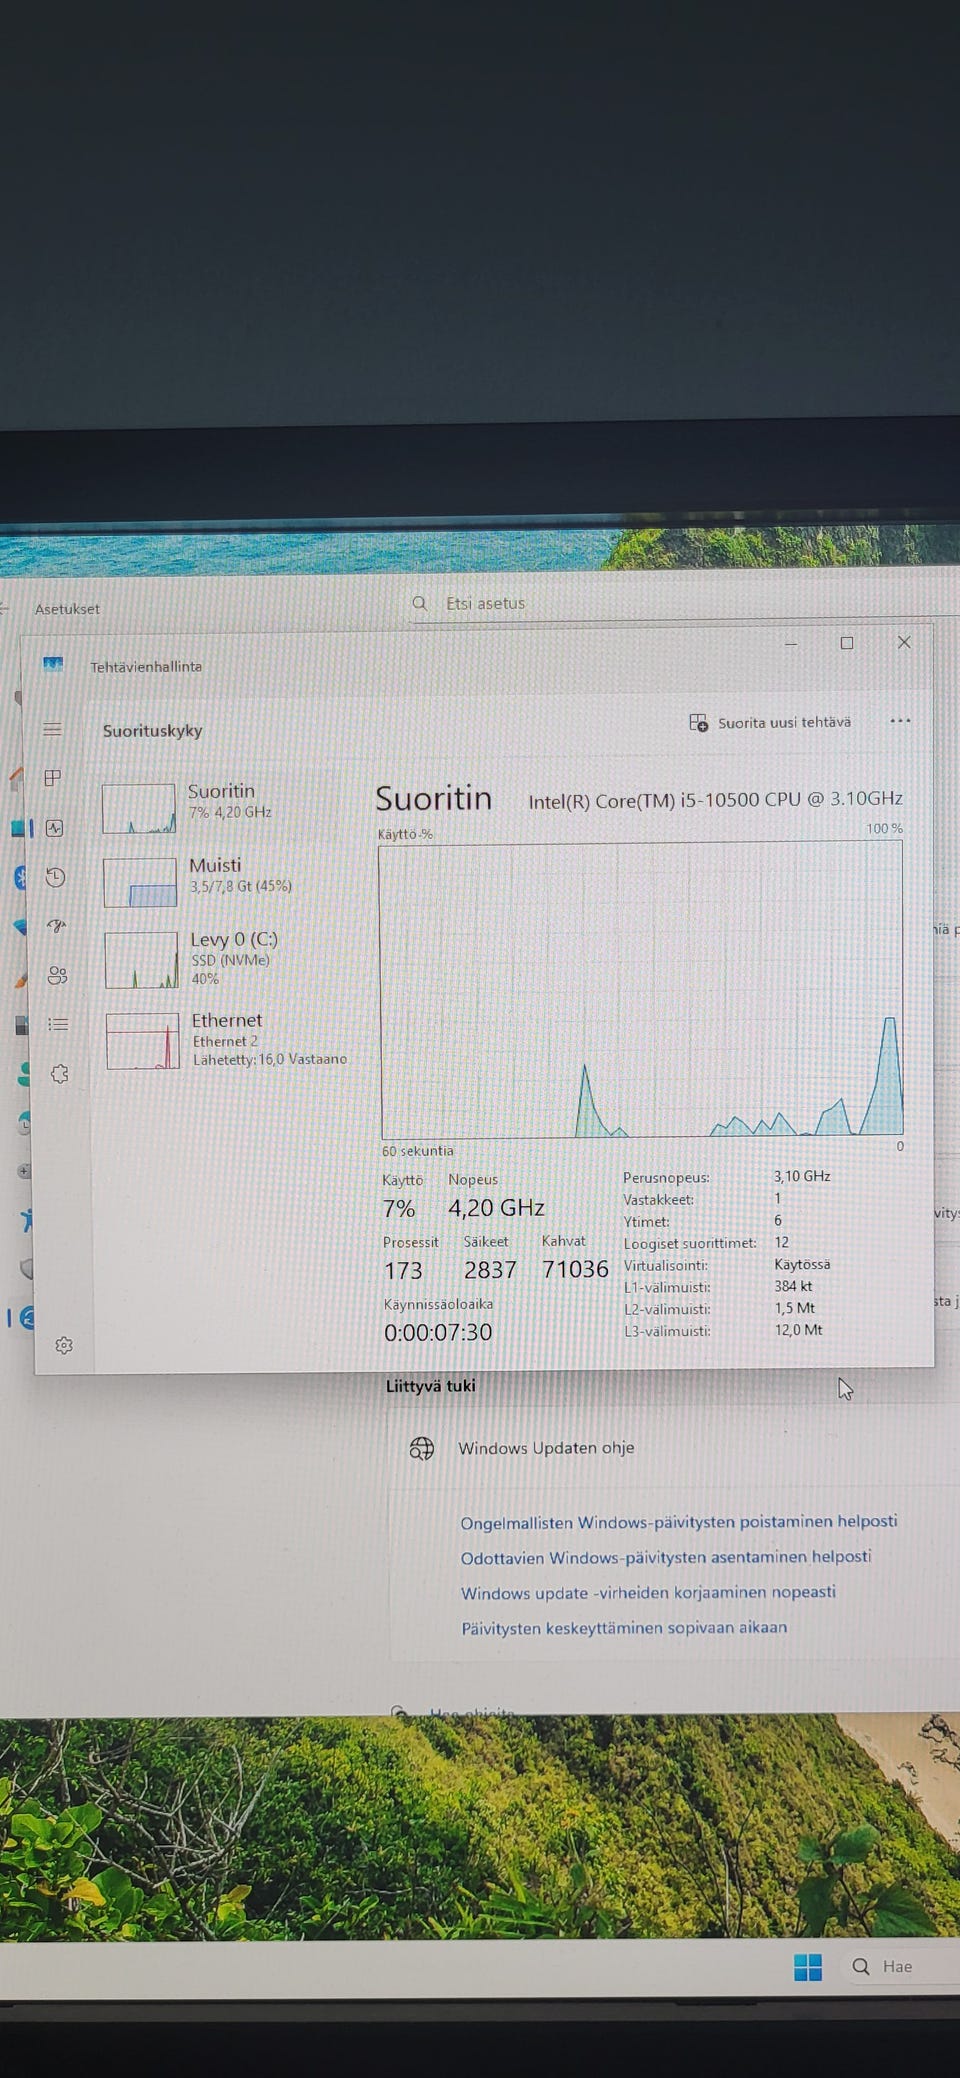Click the Asetukset window title

coord(67,608)
